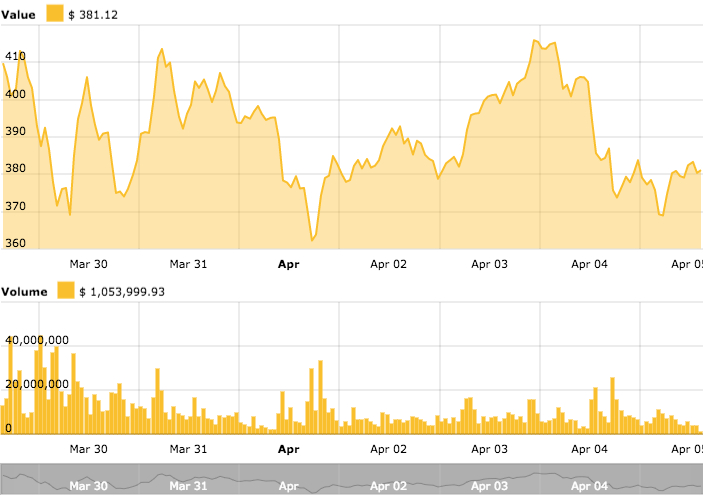Click the 360 price axis label
Viewport: 703px width, 500px height.
(15, 243)
